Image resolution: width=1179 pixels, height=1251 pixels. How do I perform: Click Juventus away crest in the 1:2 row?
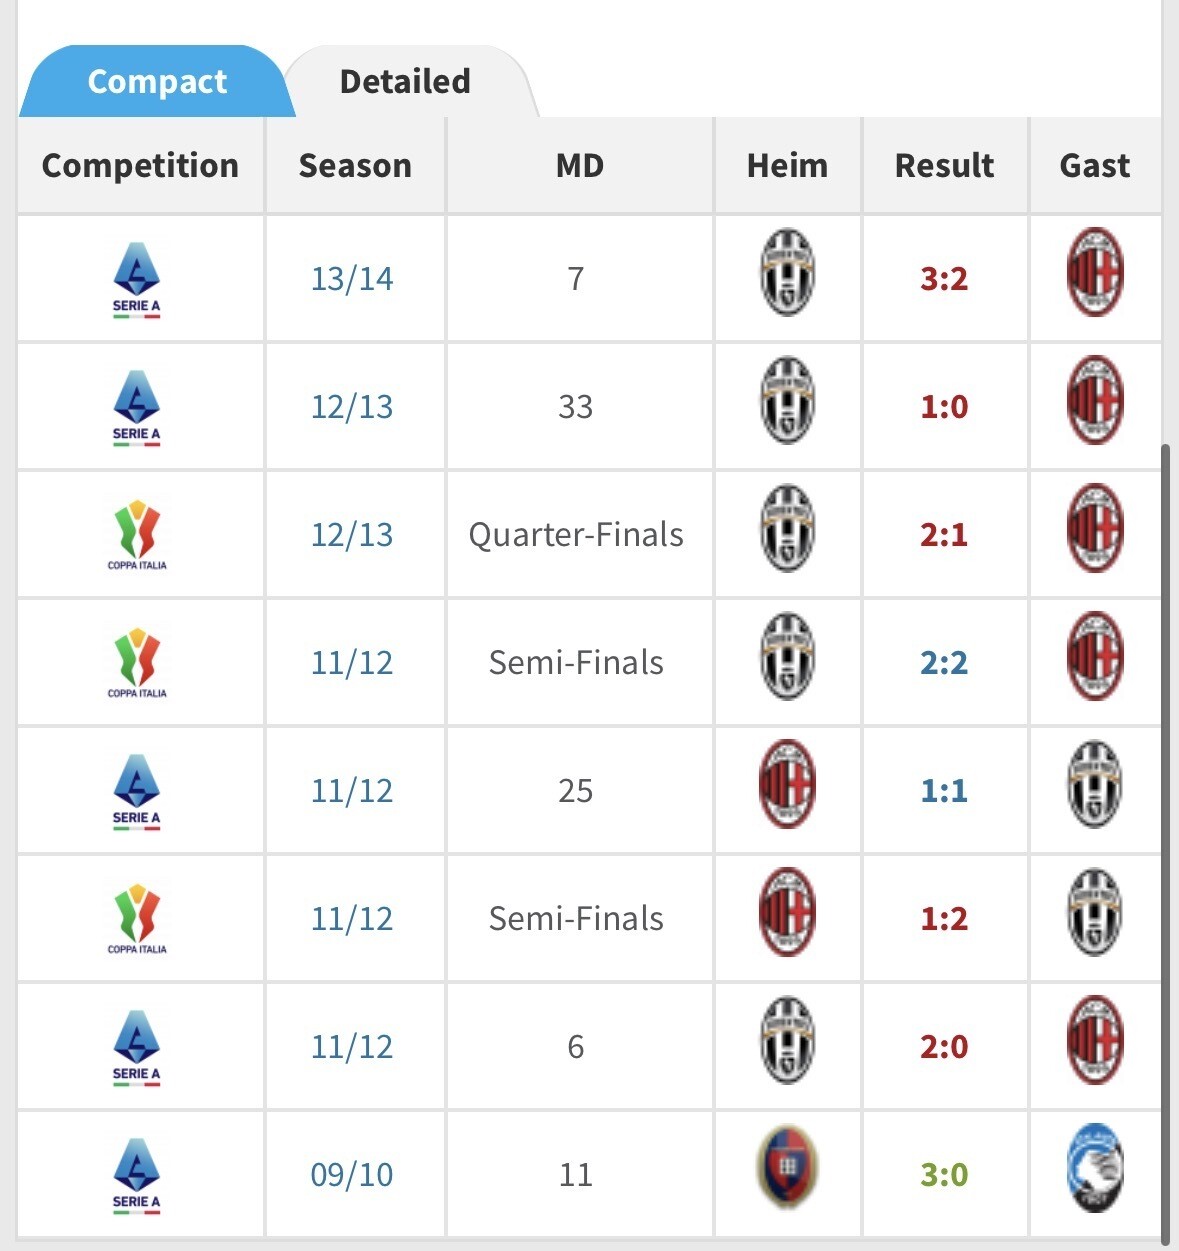pyautogui.click(x=1095, y=912)
